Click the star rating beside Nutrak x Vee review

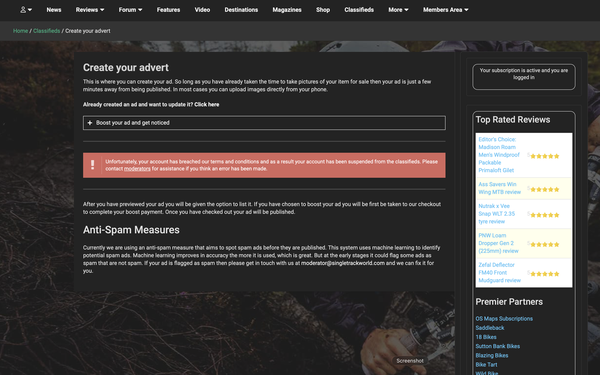[545, 215]
